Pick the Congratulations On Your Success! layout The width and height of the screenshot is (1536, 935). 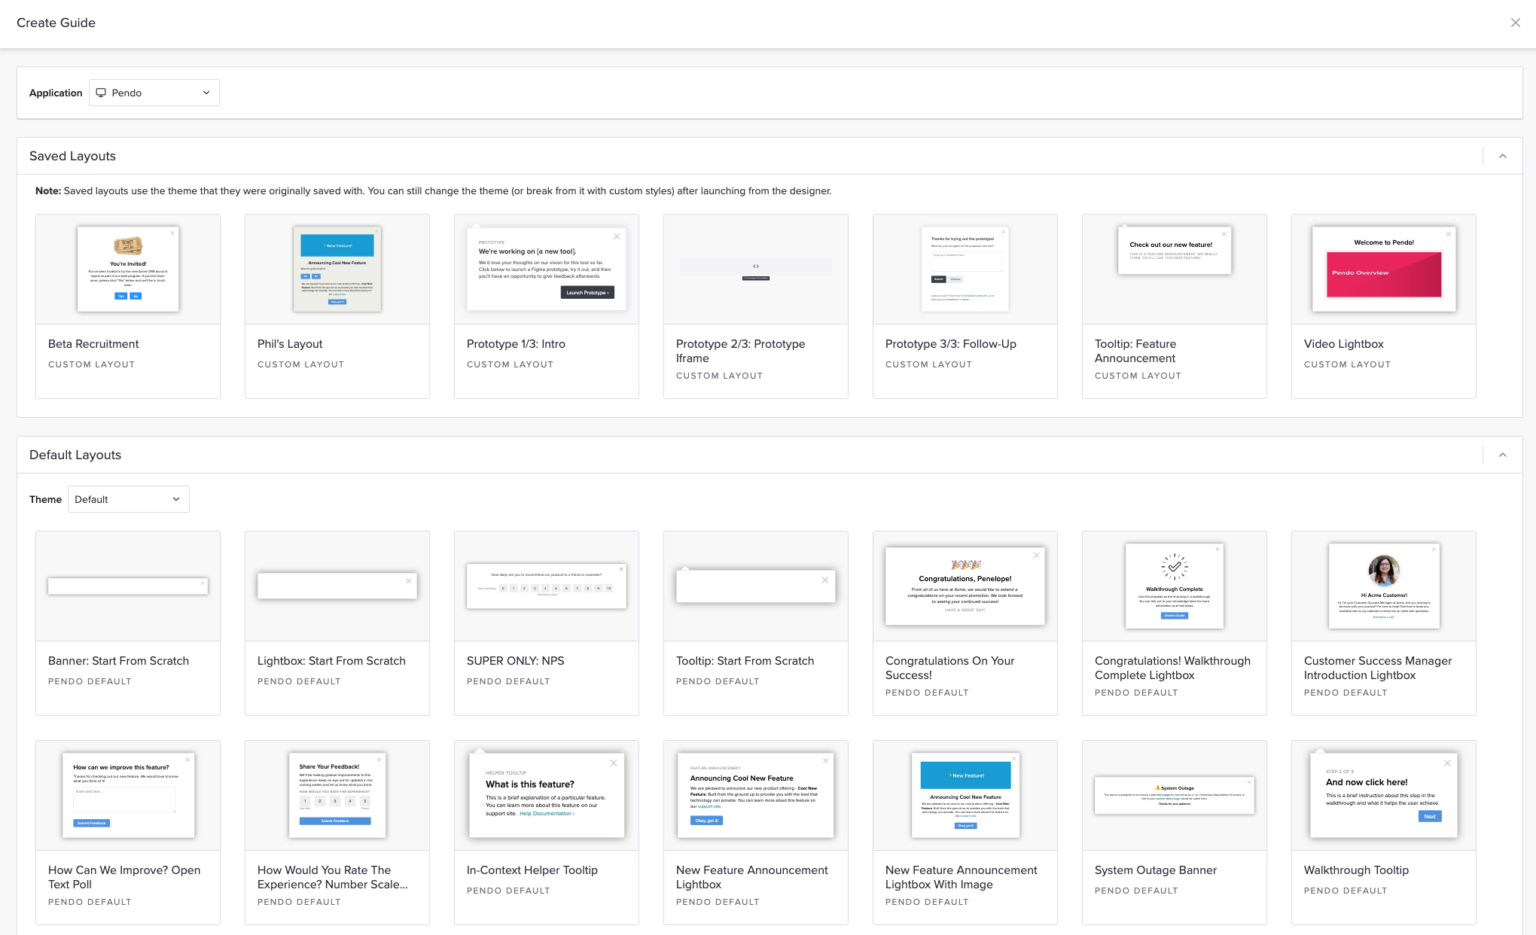click(964, 622)
